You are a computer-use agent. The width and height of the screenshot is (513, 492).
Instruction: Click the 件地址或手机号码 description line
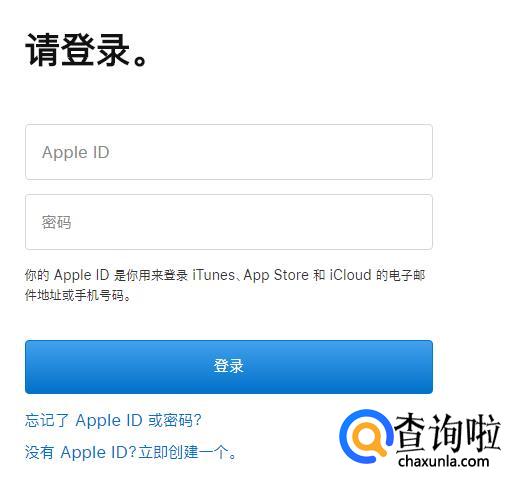[78, 295]
